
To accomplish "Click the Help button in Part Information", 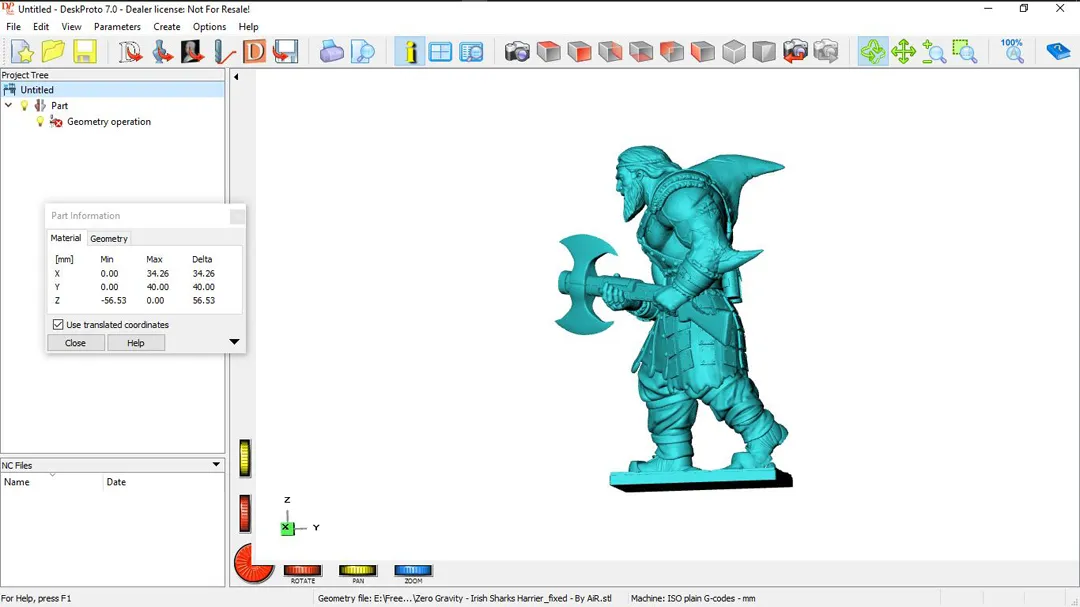I will [136, 343].
